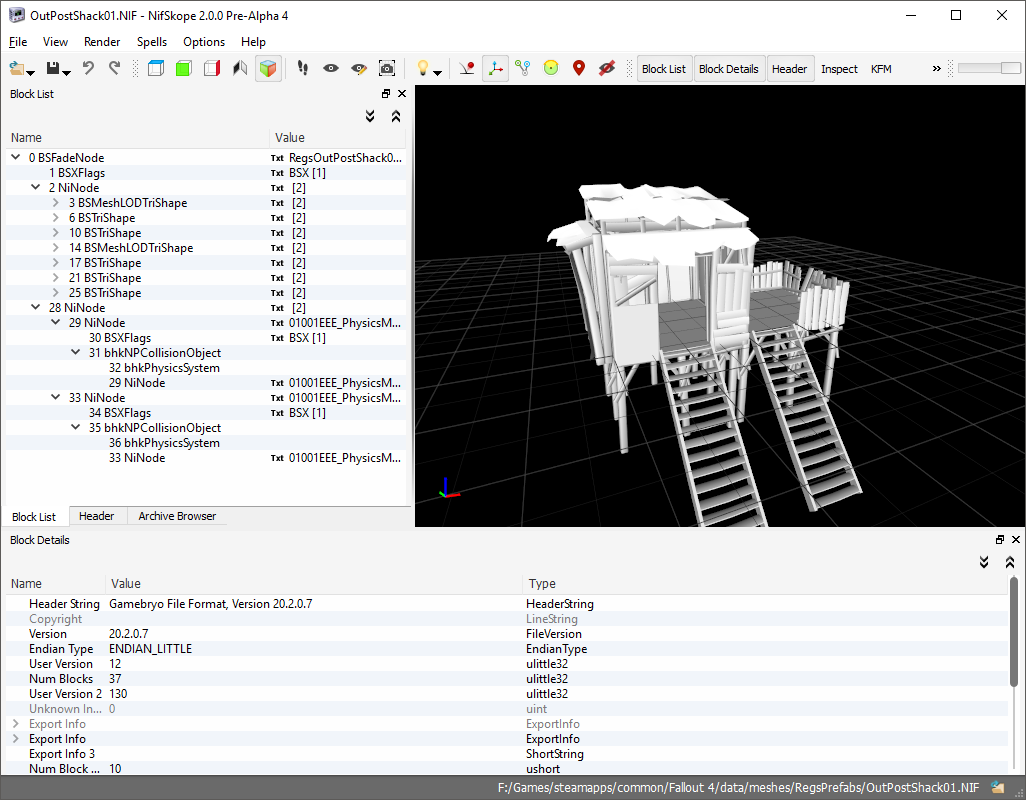Image resolution: width=1026 pixels, height=800 pixels.
Task: Activate the walk mode footsteps icon
Action: pos(302,68)
